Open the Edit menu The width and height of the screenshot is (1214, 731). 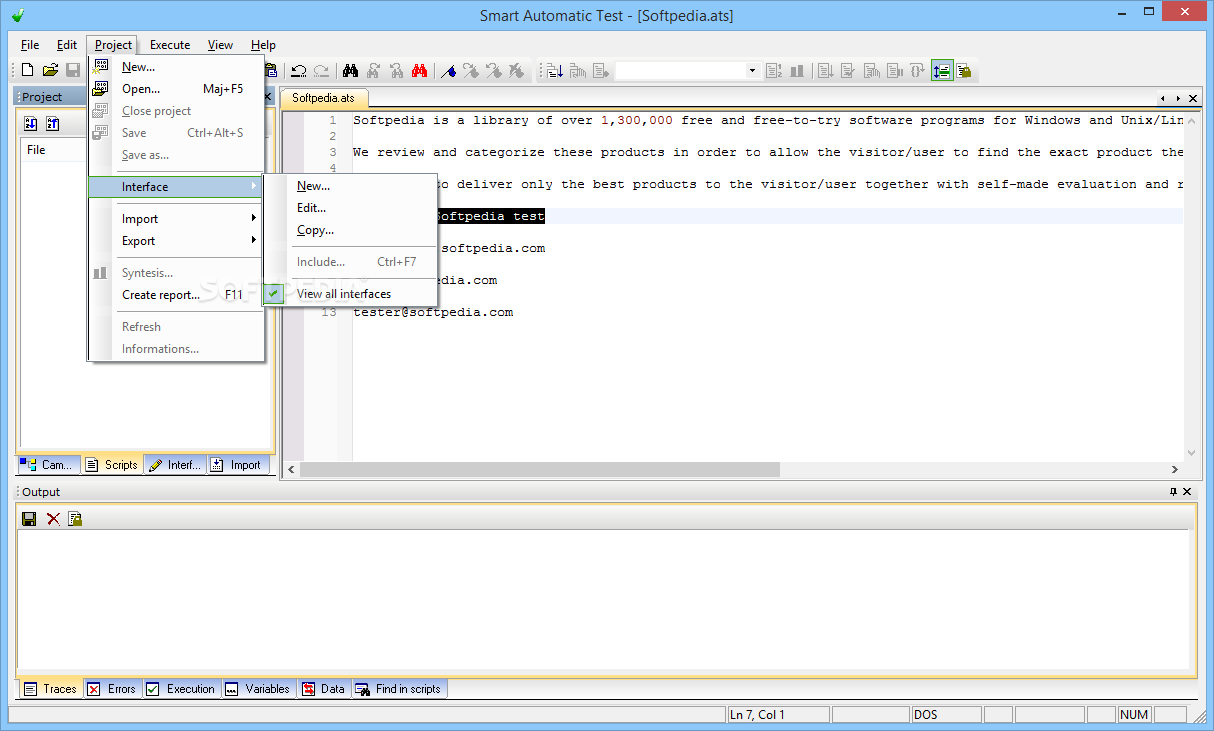pos(66,45)
